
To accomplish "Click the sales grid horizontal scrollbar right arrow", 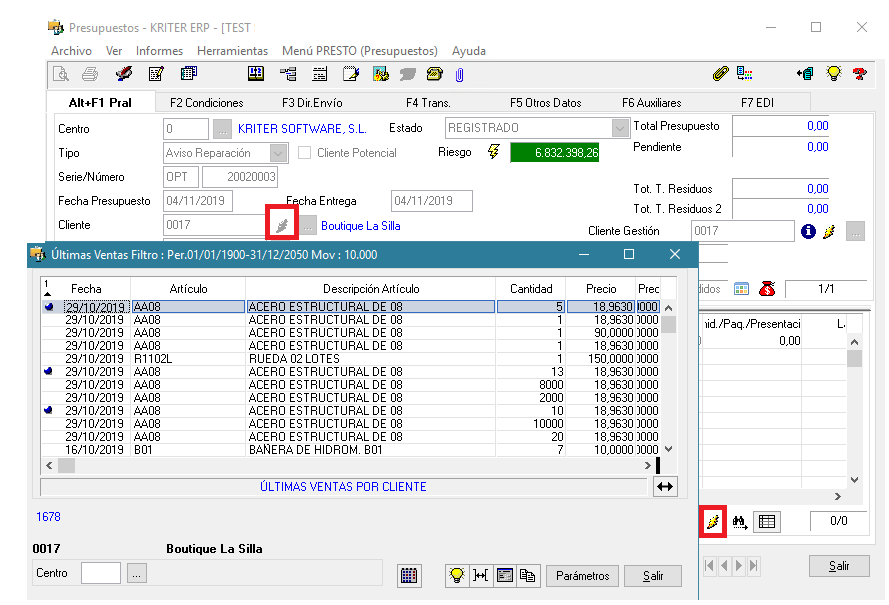I will coord(647,466).
